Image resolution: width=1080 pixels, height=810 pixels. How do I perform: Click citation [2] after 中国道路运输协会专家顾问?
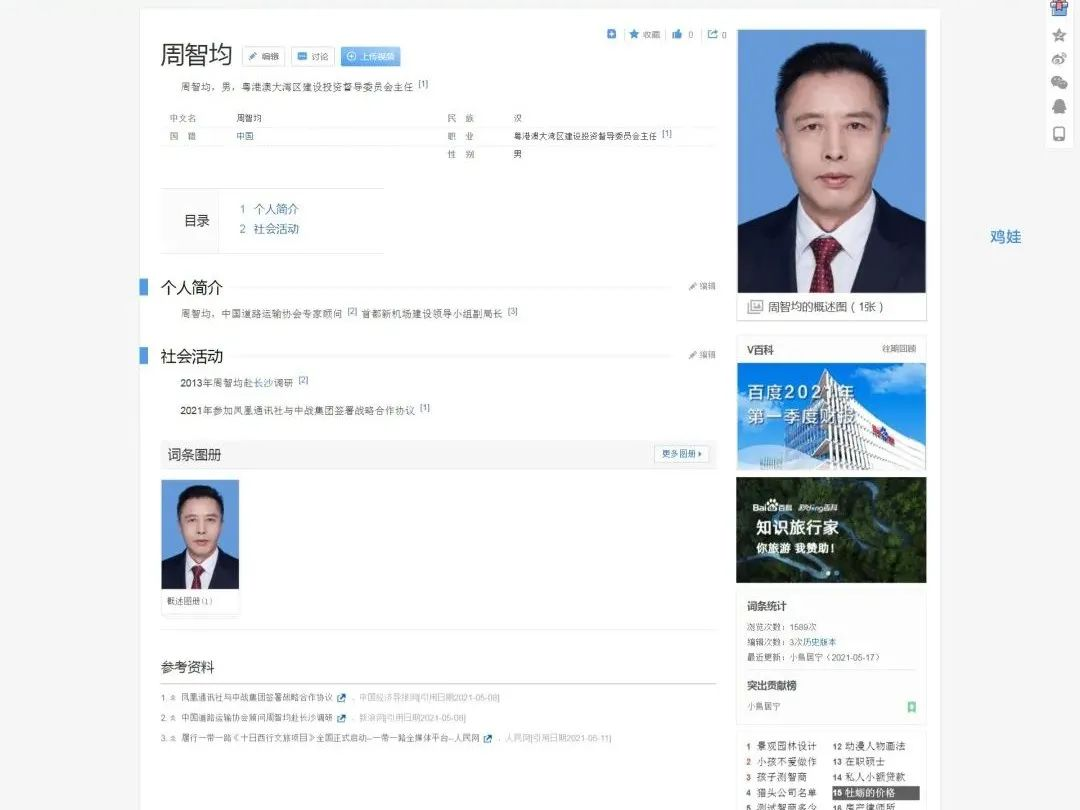click(352, 311)
